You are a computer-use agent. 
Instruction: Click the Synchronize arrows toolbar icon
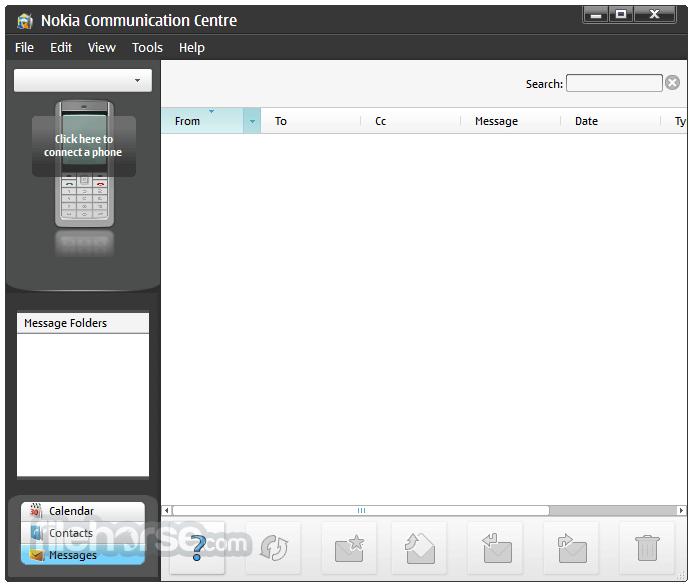[x=273, y=548]
